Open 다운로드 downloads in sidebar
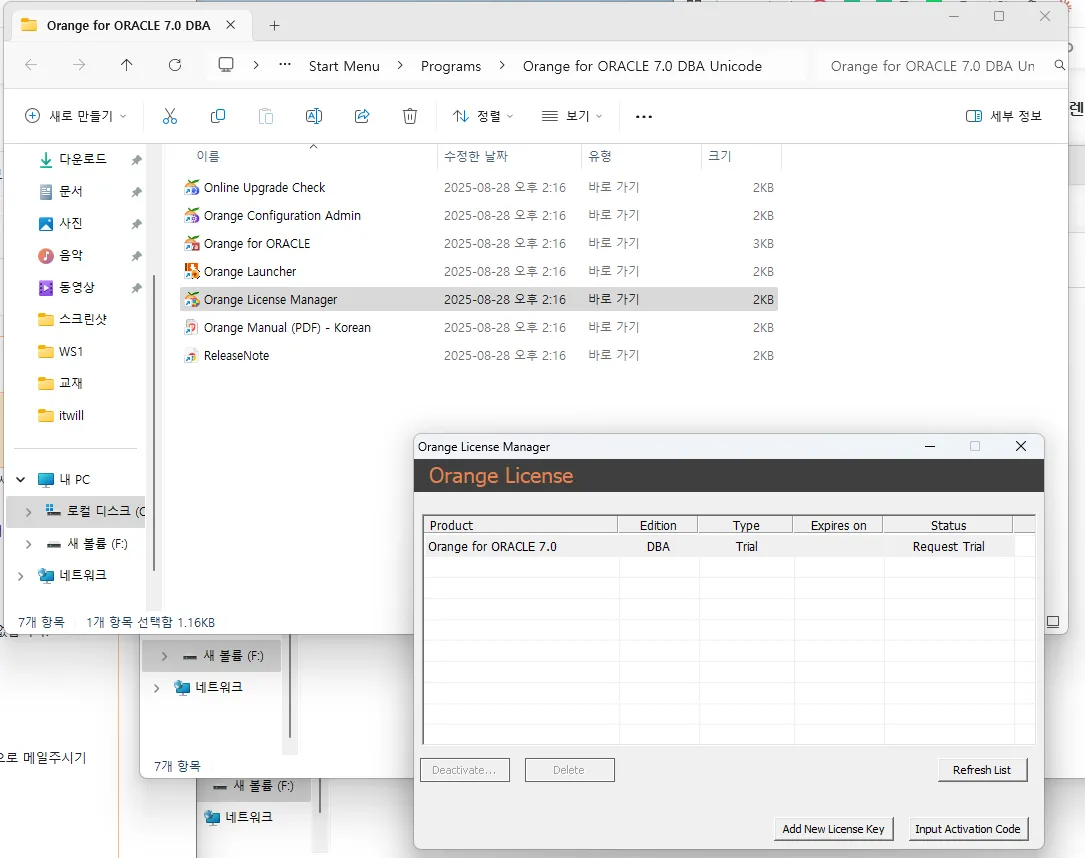Screen dimensions: 1085x858 [x=82, y=159]
